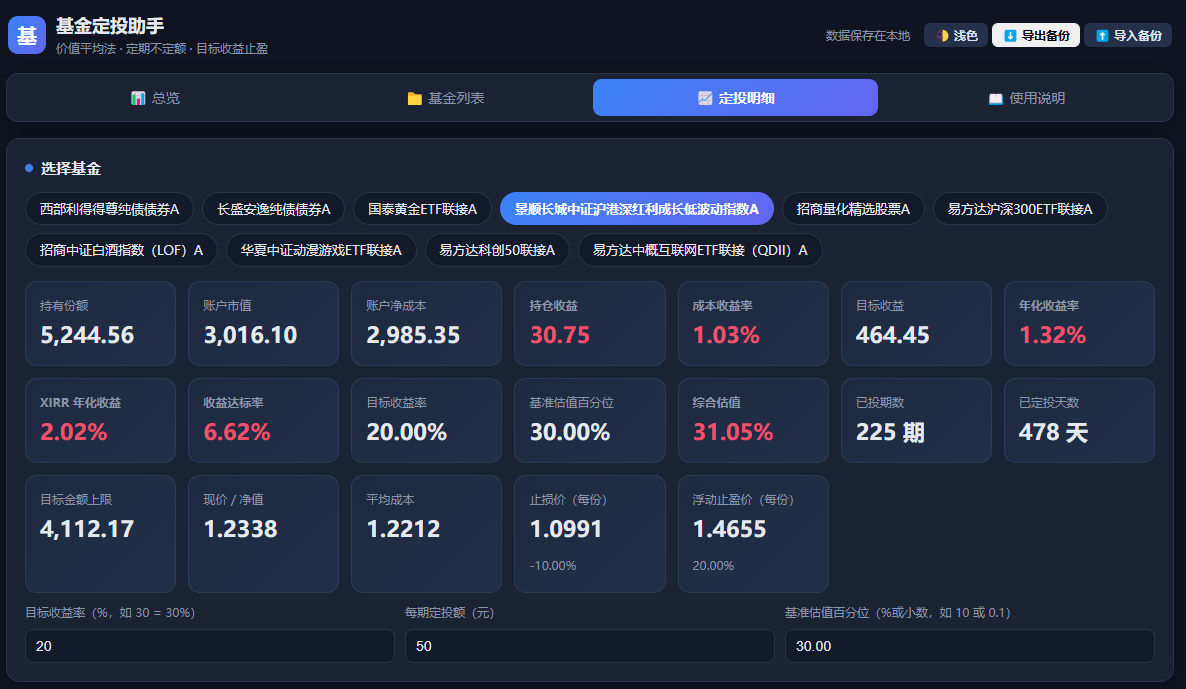Click the 年化收益率 value 1.32%
The height and width of the screenshot is (689, 1186).
click(x=1052, y=335)
